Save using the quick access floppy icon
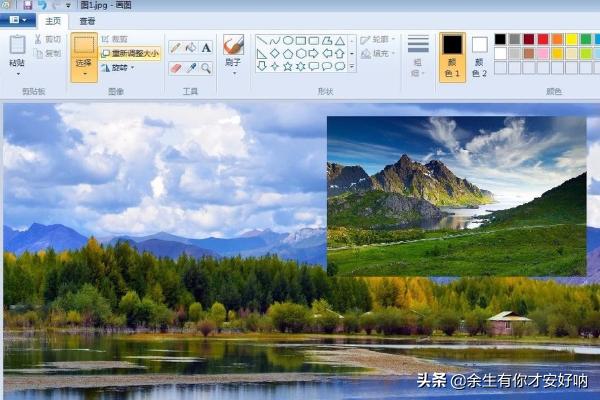 coord(27,5)
